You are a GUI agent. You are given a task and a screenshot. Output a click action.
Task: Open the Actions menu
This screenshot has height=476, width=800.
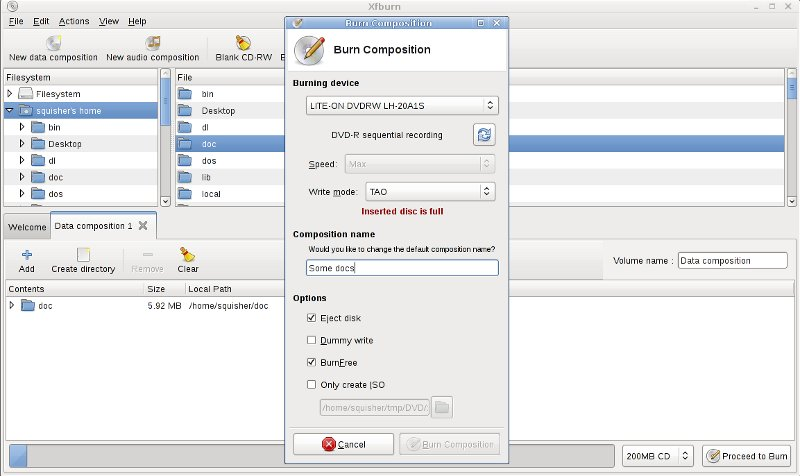coord(73,21)
